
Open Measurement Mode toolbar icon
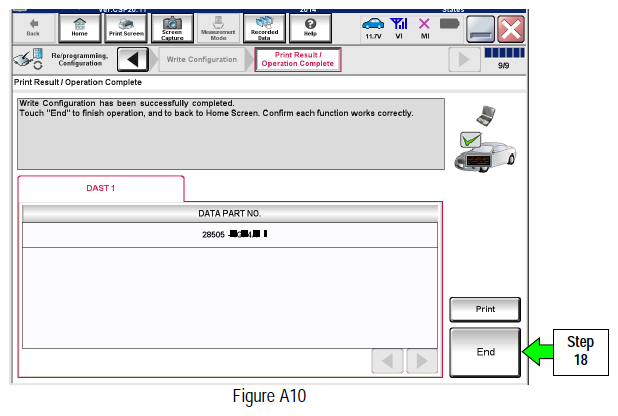pyautogui.click(x=218, y=28)
